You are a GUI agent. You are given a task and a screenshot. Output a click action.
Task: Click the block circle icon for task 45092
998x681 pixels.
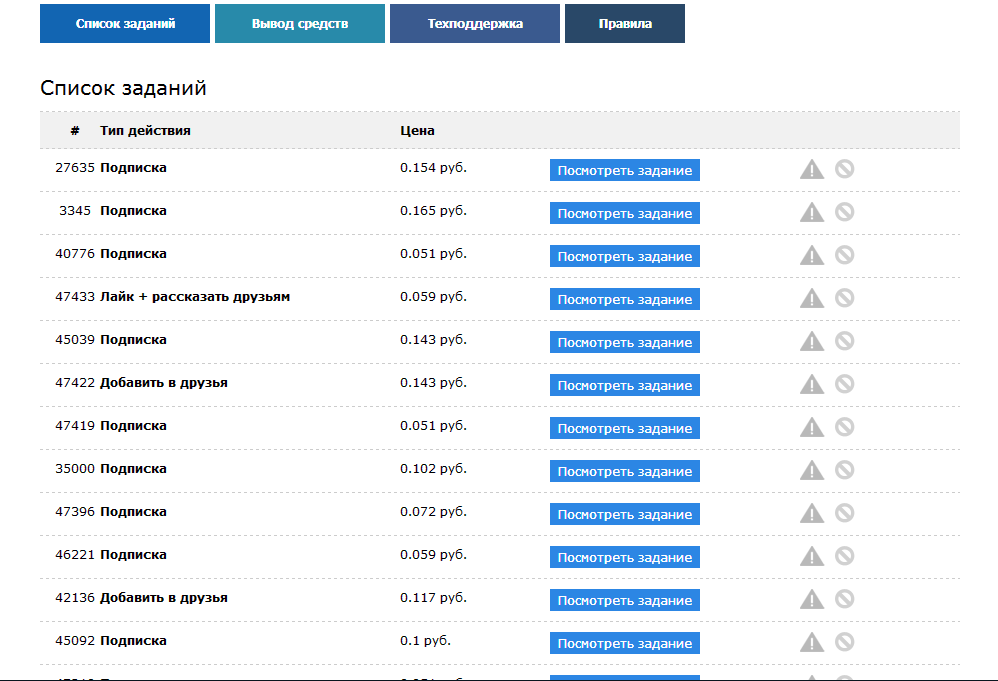click(845, 642)
